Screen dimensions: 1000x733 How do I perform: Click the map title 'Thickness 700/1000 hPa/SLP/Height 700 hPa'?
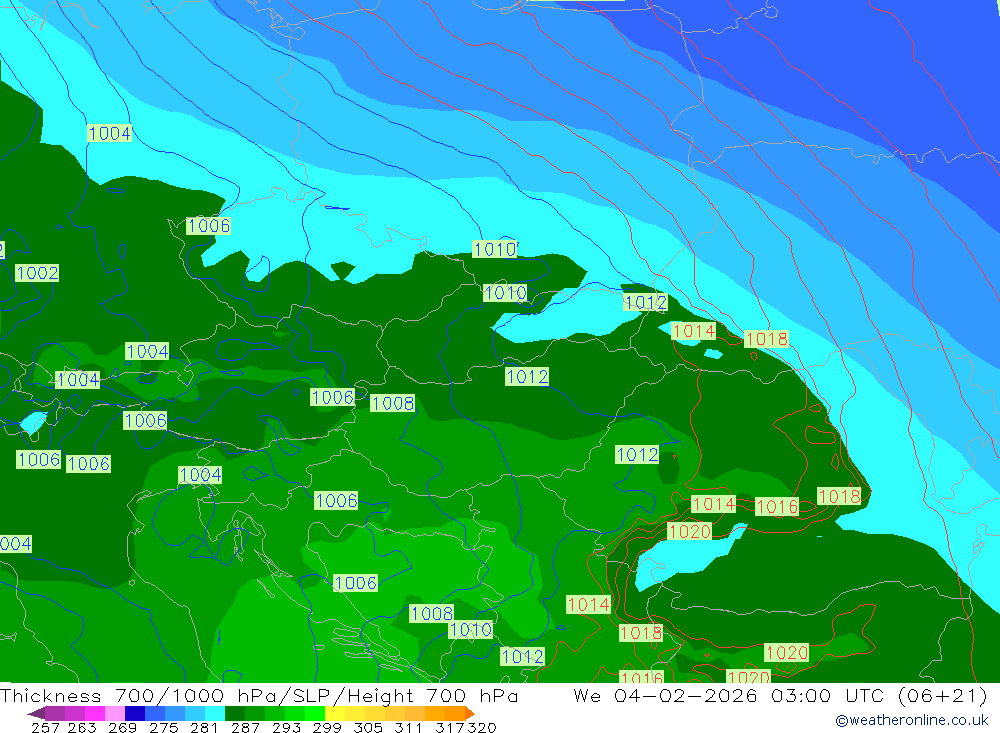coord(259,695)
